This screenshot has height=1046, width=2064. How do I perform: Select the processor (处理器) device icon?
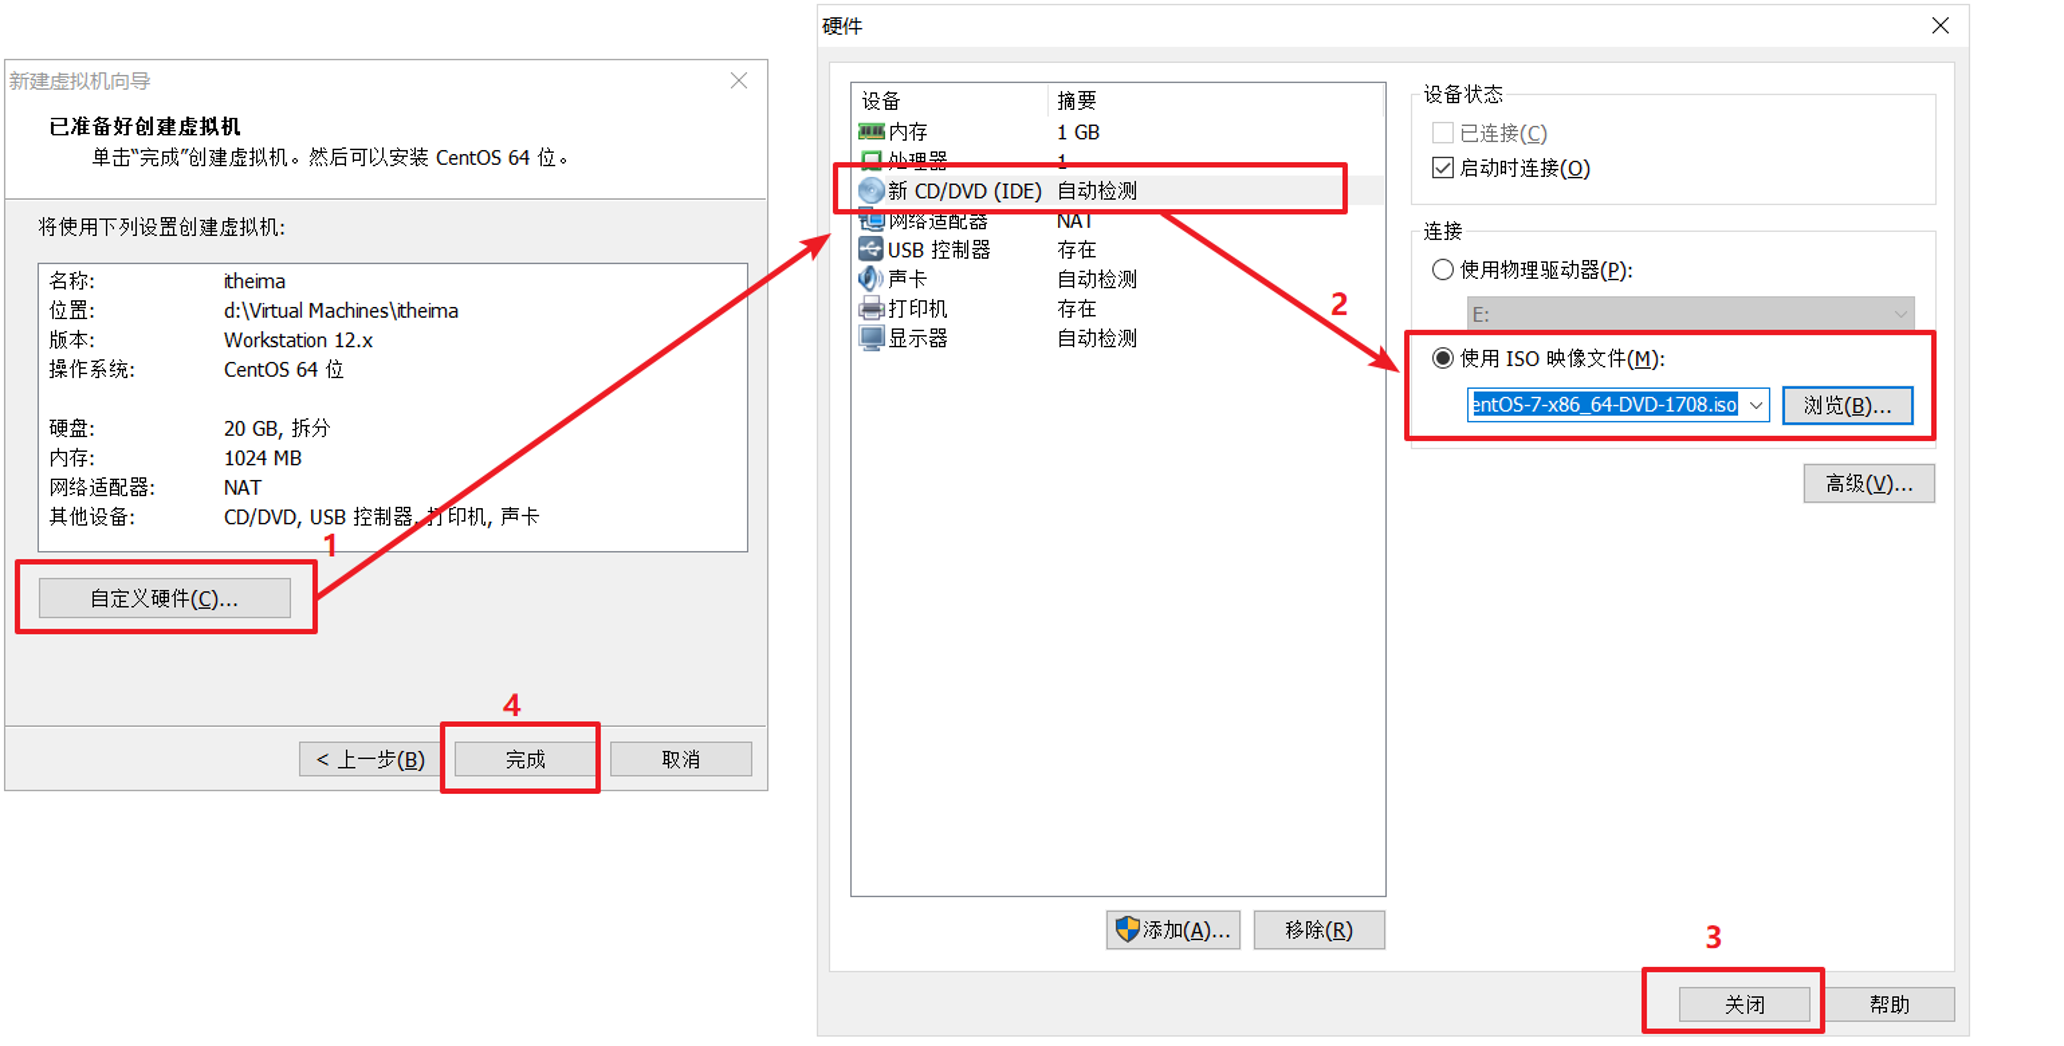tap(871, 160)
